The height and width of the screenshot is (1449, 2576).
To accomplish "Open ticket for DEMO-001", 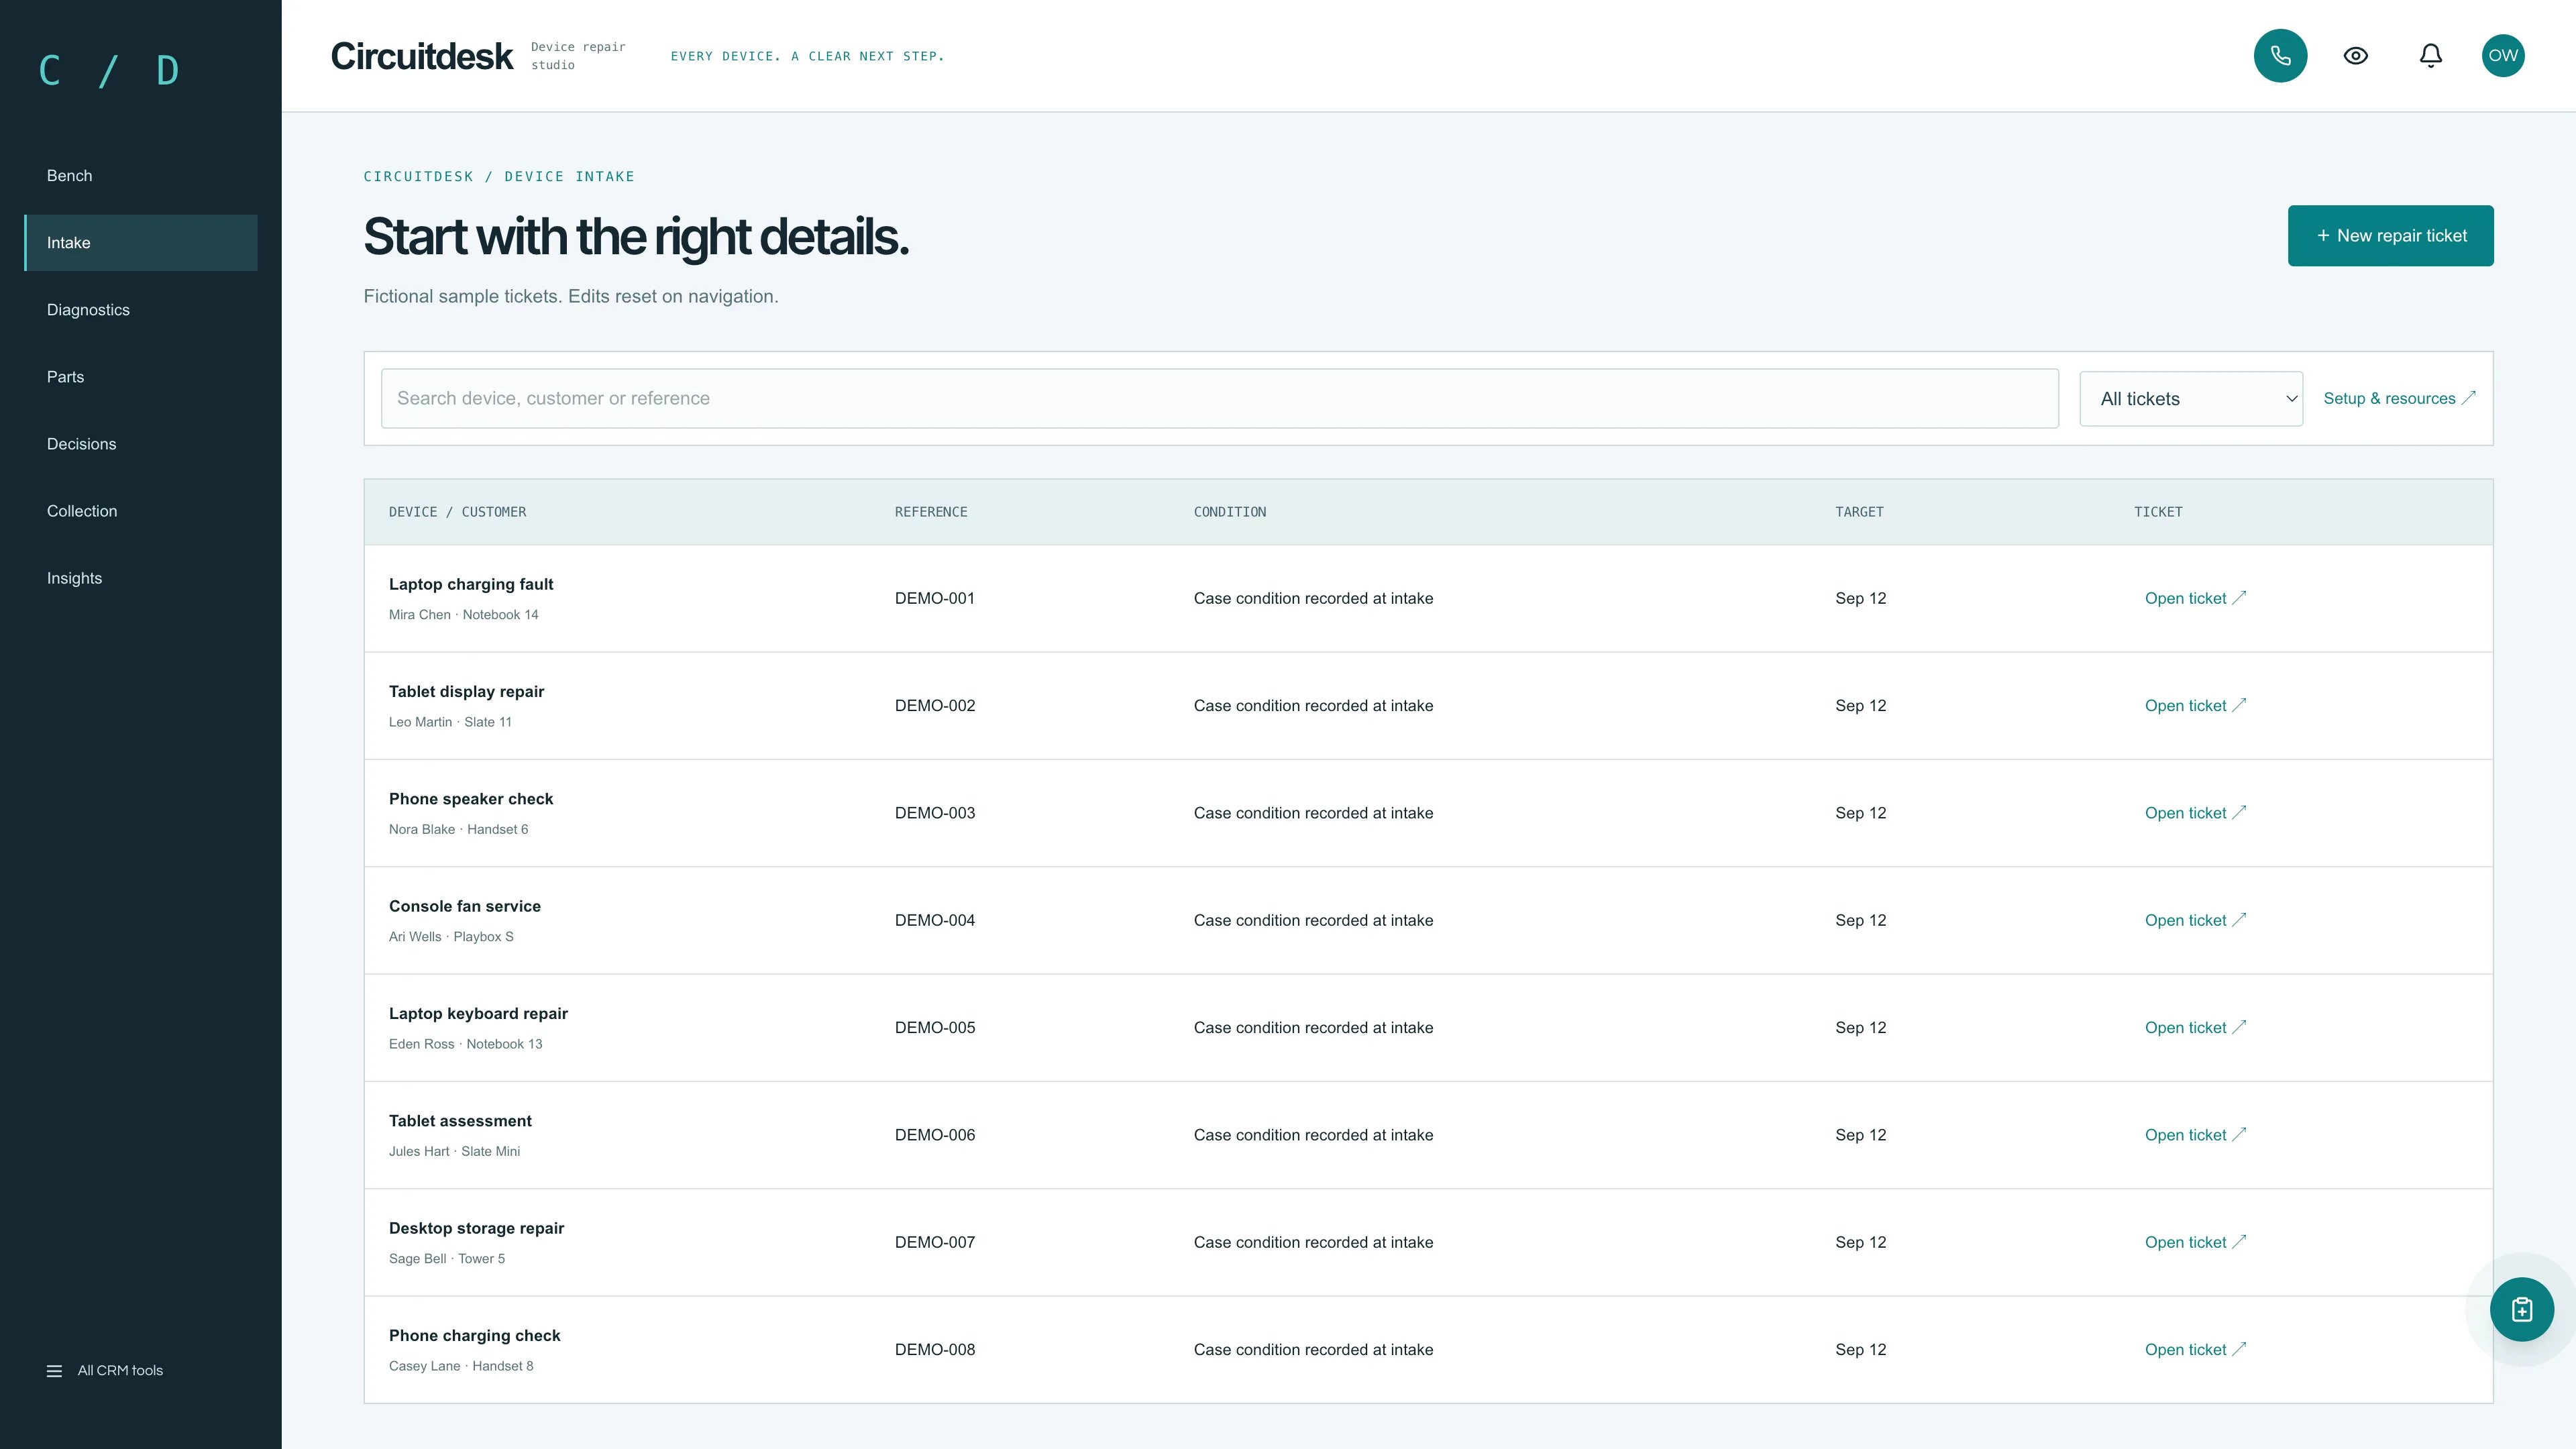I will point(2195,598).
